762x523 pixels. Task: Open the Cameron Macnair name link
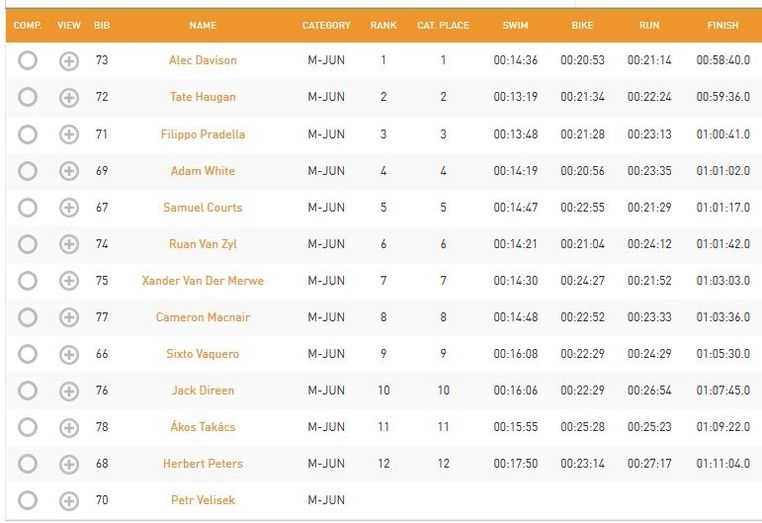pos(203,317)
